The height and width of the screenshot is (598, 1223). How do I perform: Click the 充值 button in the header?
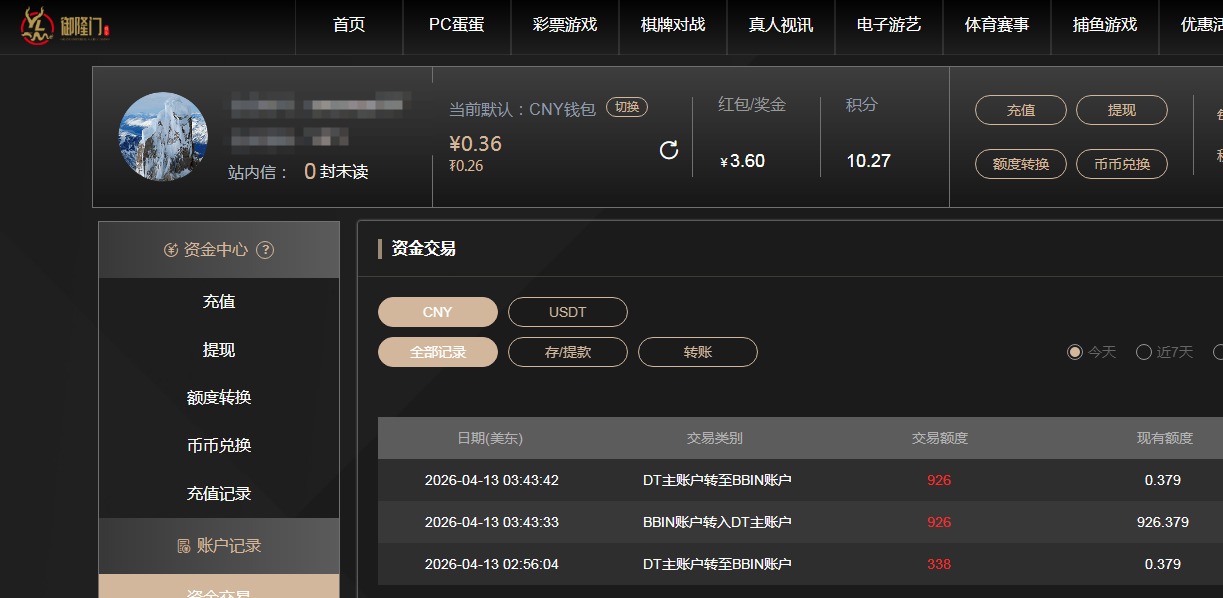(x=1020, y=110)
